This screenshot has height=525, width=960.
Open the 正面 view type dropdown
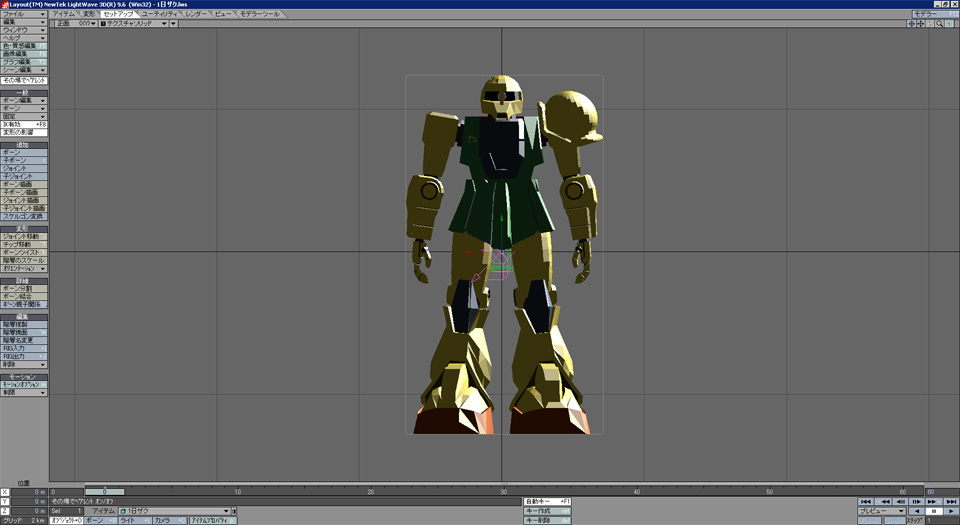[x=76, y=23]
